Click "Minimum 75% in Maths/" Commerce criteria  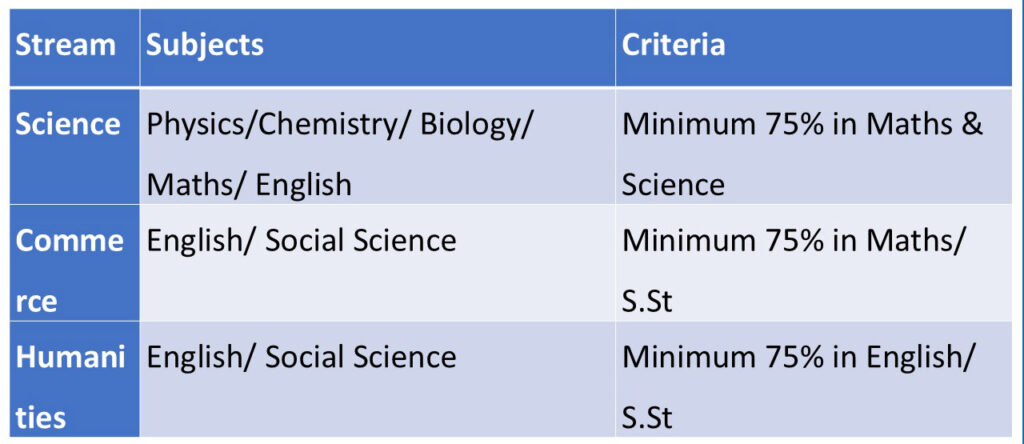pos(796,241)
